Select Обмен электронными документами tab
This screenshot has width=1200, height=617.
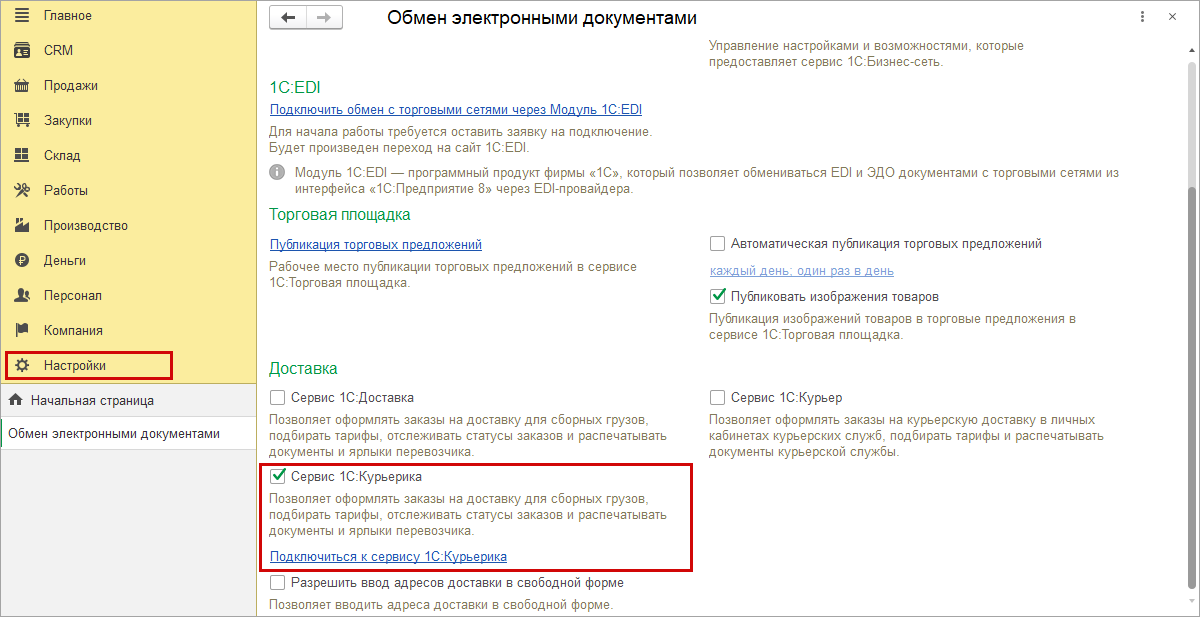128,434
